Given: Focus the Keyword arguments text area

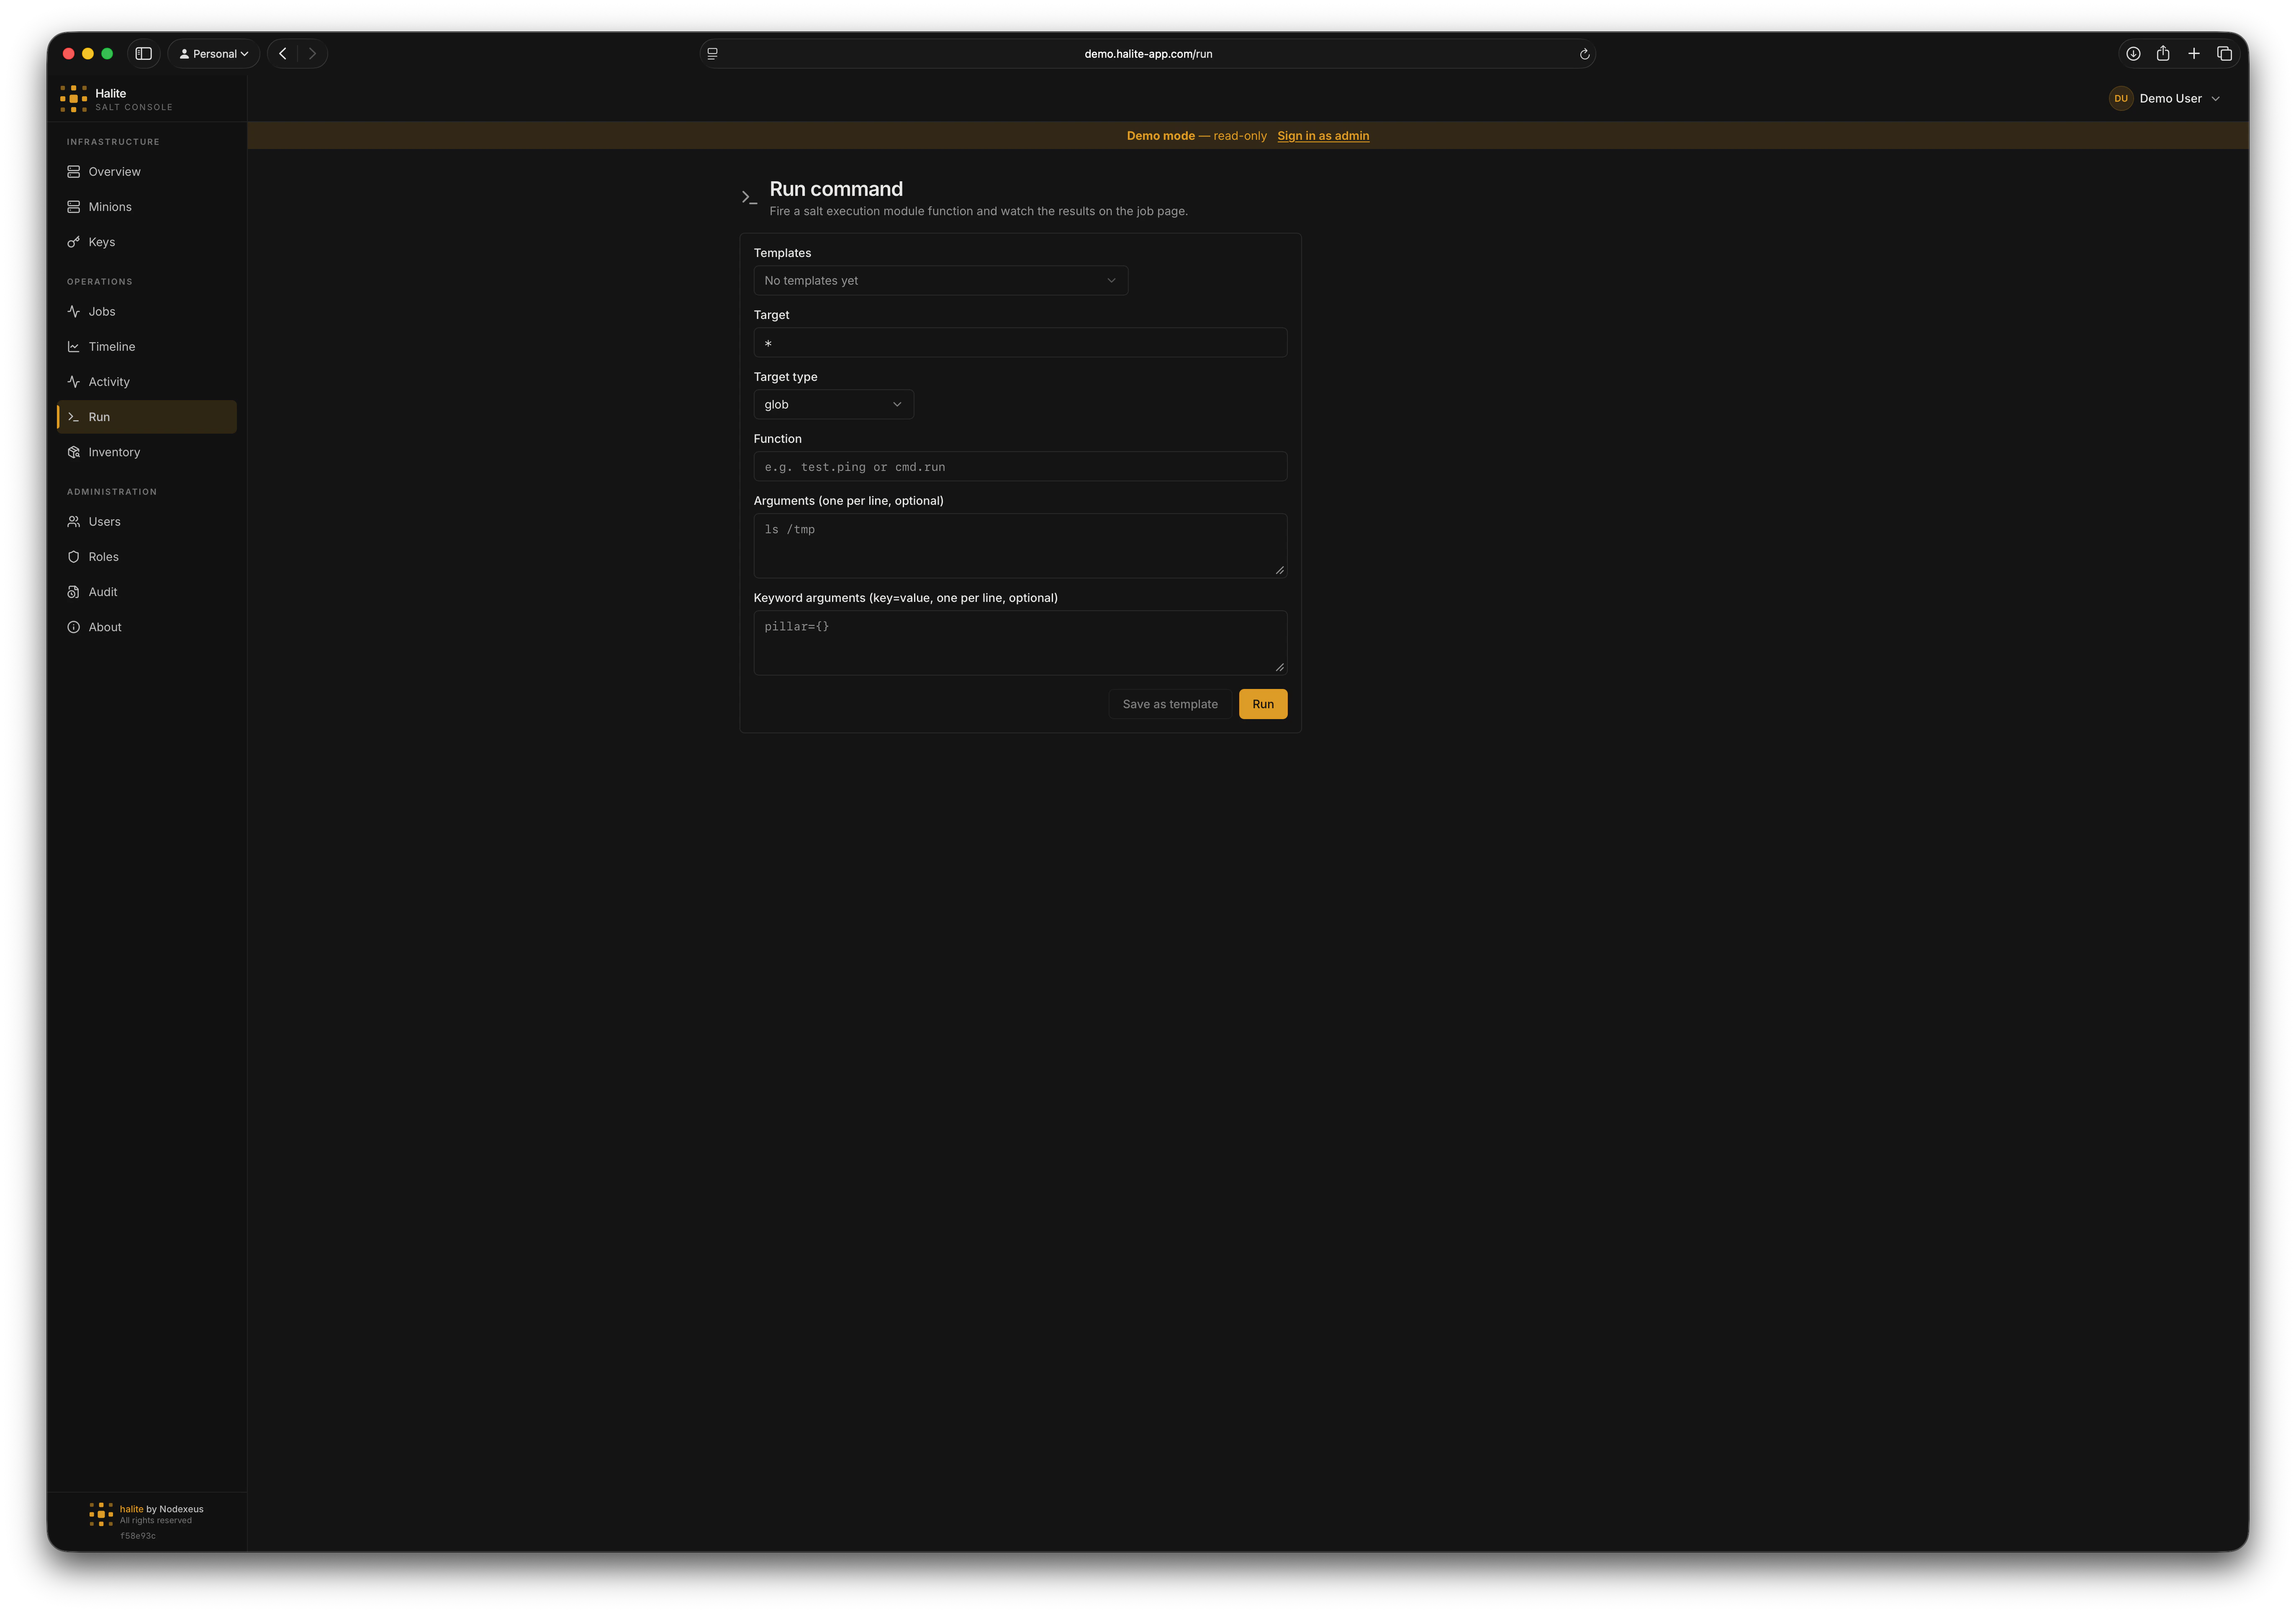Looking at the screenshot, I should 1020,643.
